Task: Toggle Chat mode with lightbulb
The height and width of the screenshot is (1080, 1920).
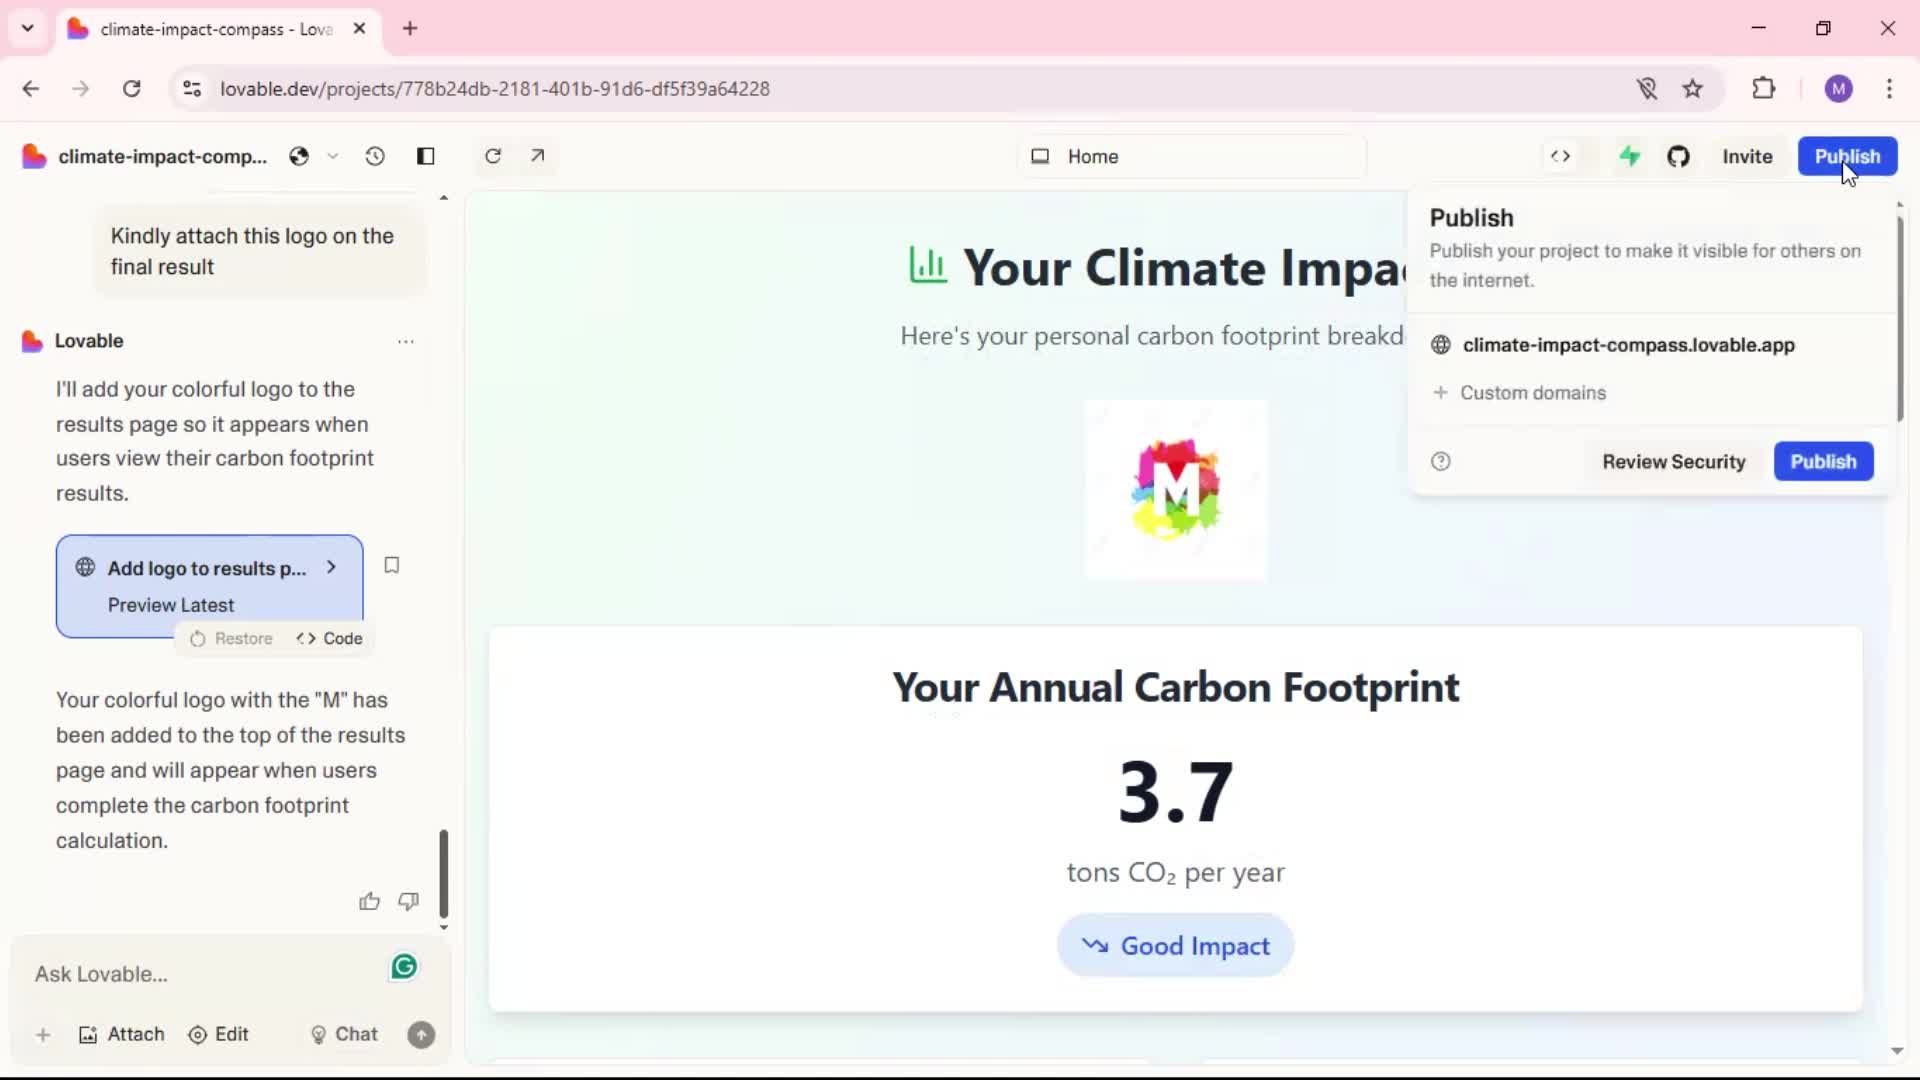Action: (344, 1034)
